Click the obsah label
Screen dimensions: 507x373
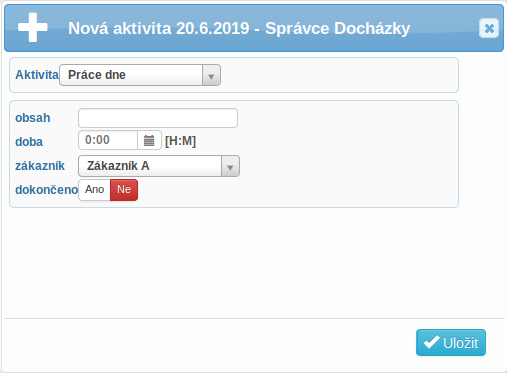[x=33, y=118]
